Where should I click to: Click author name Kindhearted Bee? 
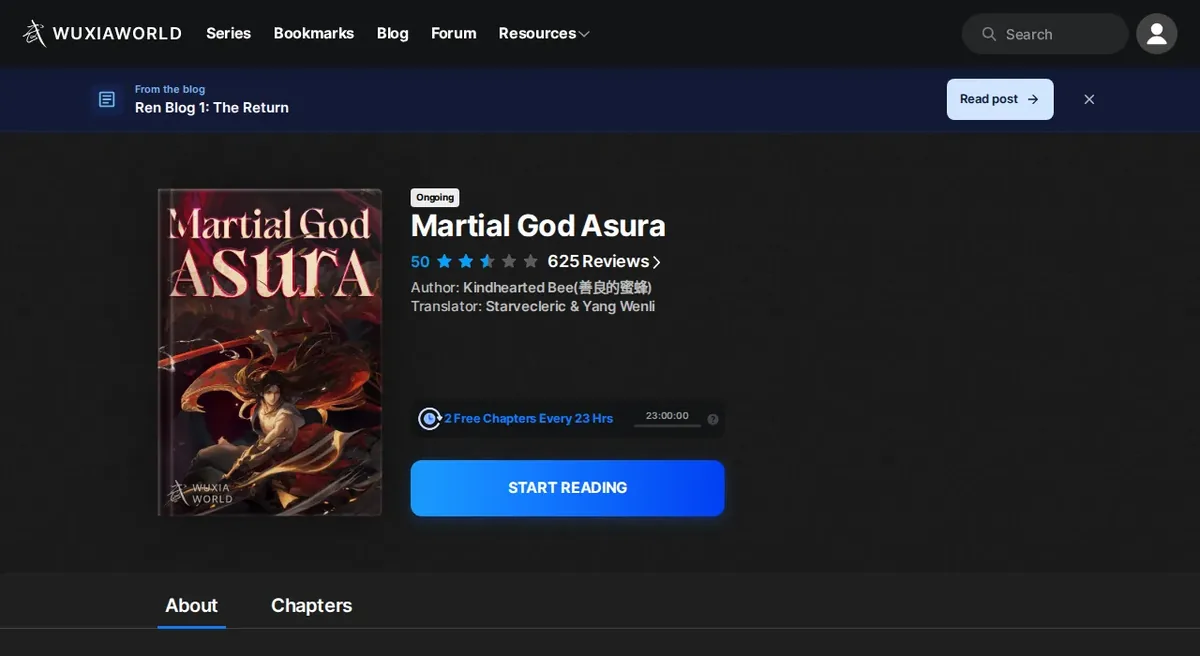[x=557, y=288]
